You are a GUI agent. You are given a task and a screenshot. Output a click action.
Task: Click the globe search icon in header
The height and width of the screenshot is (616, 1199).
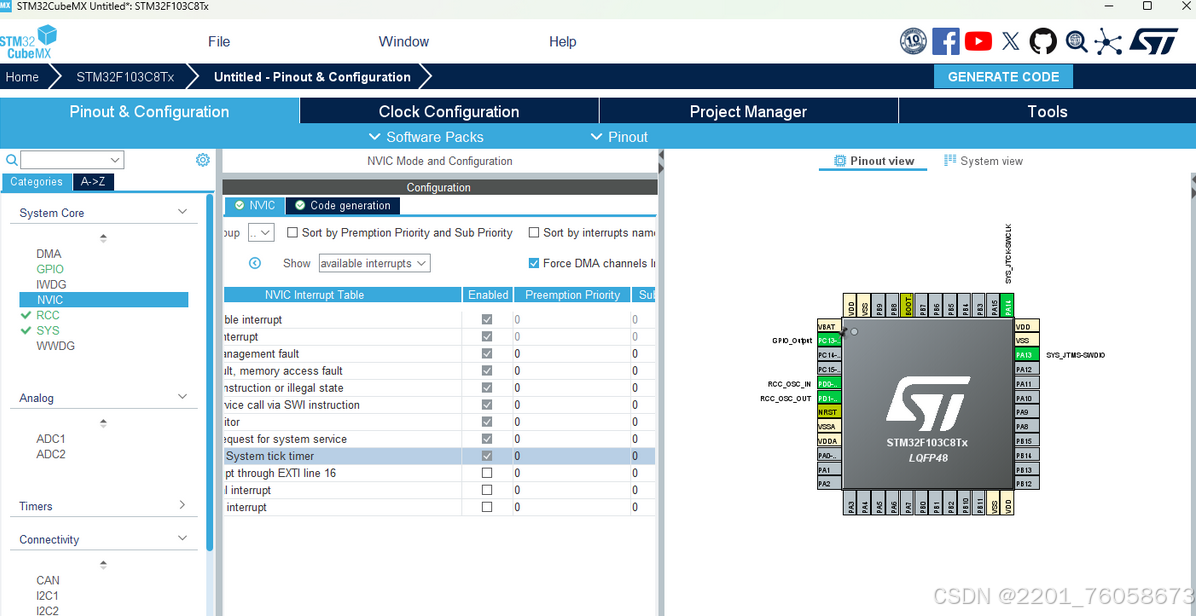pos(1077,41)
